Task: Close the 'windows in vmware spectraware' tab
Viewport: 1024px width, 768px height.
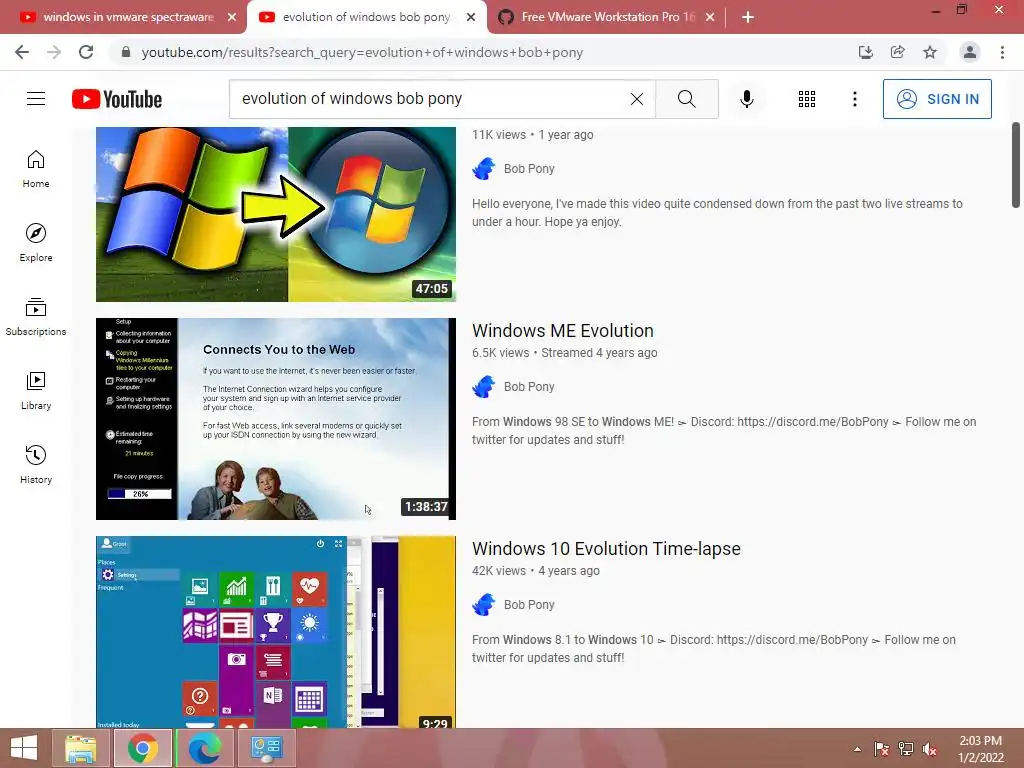Action: tap(232, 17)
